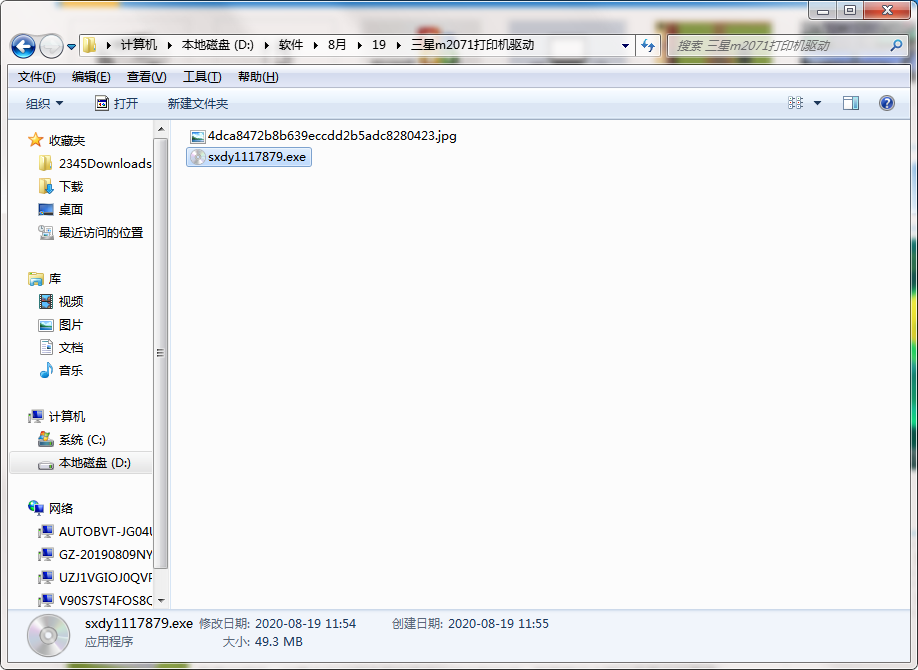This screenshot has height=670, width=918.
Task: Click the sidebar scrollbar up arrow
Action: (x=161, y=129)
